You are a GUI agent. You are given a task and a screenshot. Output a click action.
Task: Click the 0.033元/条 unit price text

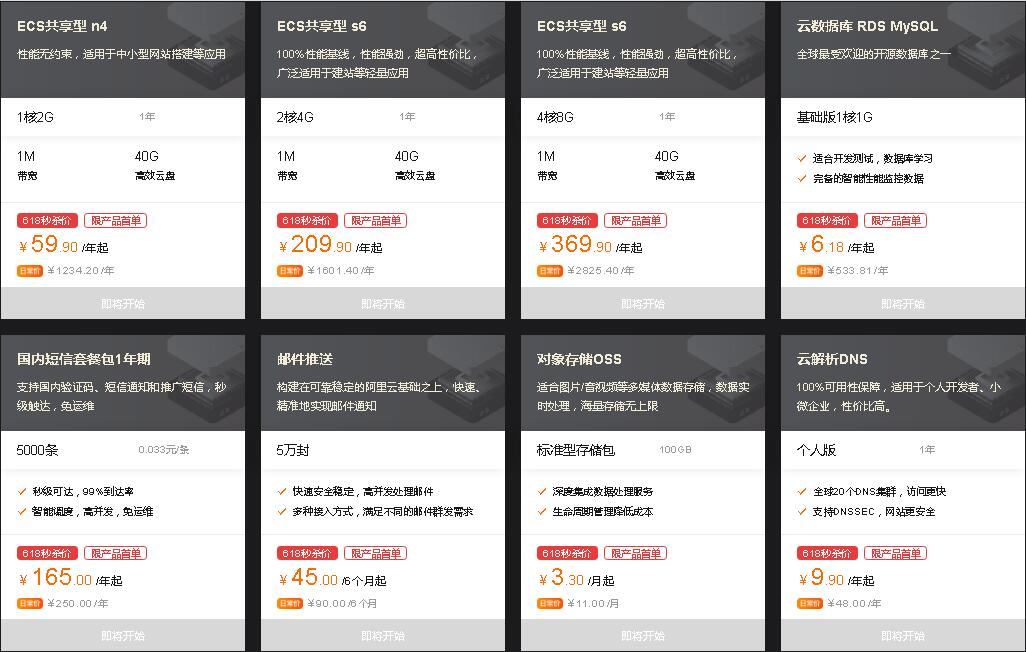[x=164, y=450]
